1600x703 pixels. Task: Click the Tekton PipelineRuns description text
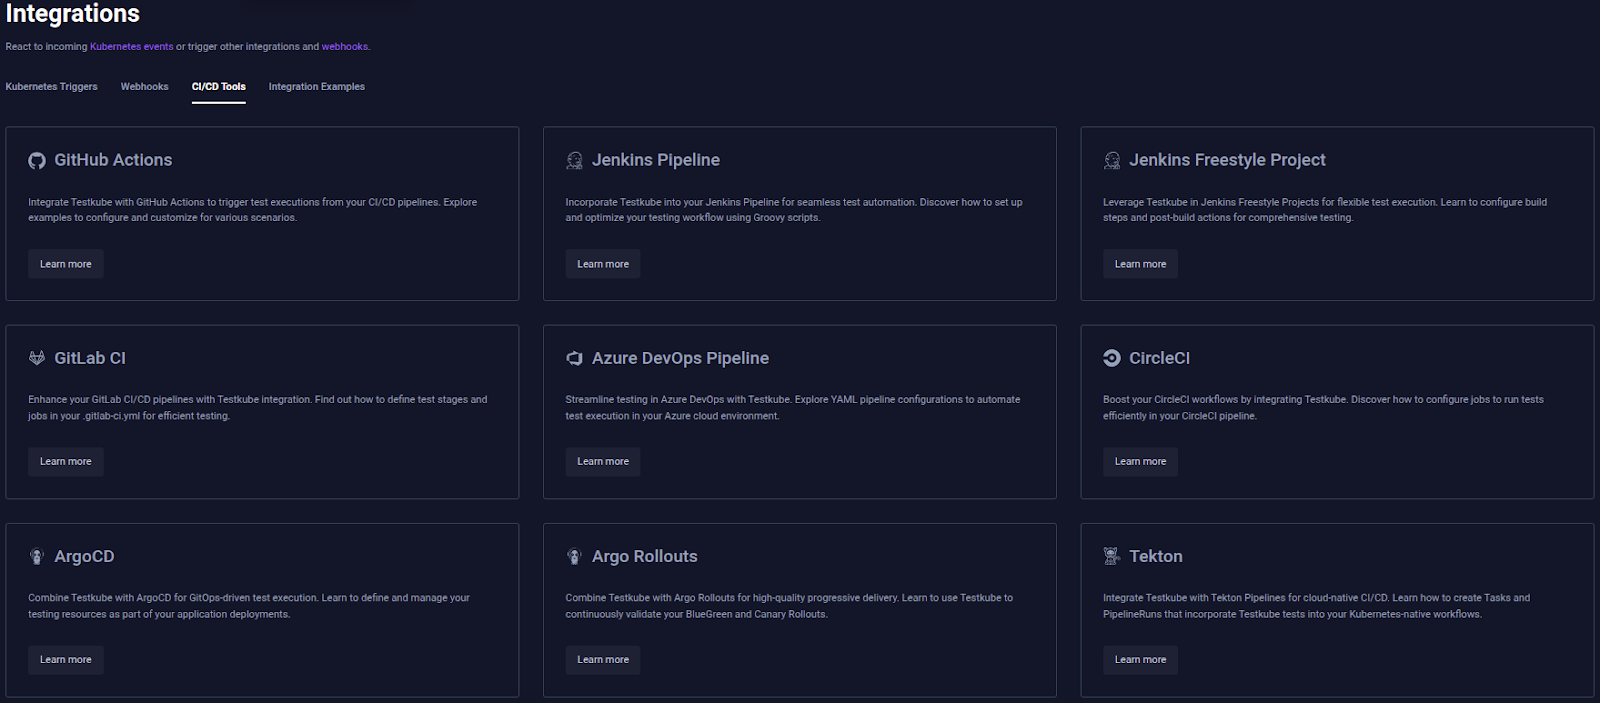pyautogui.click(x=1316, y=606)
